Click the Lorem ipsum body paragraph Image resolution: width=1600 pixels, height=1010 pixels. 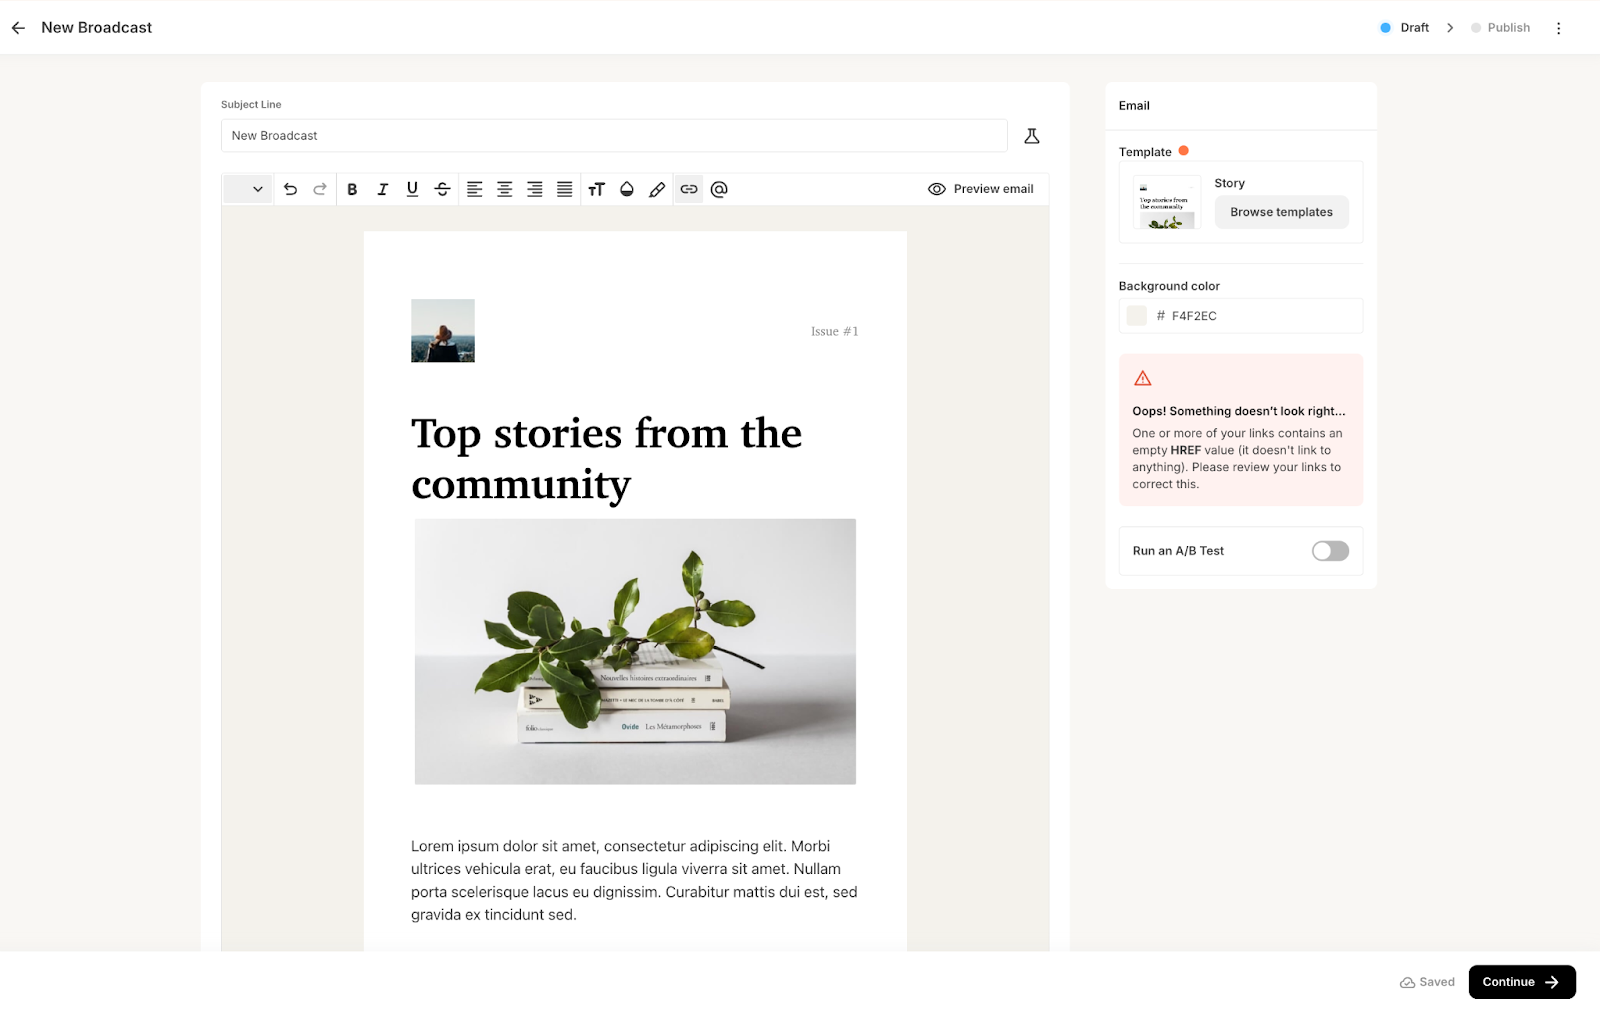pos(634,880)
